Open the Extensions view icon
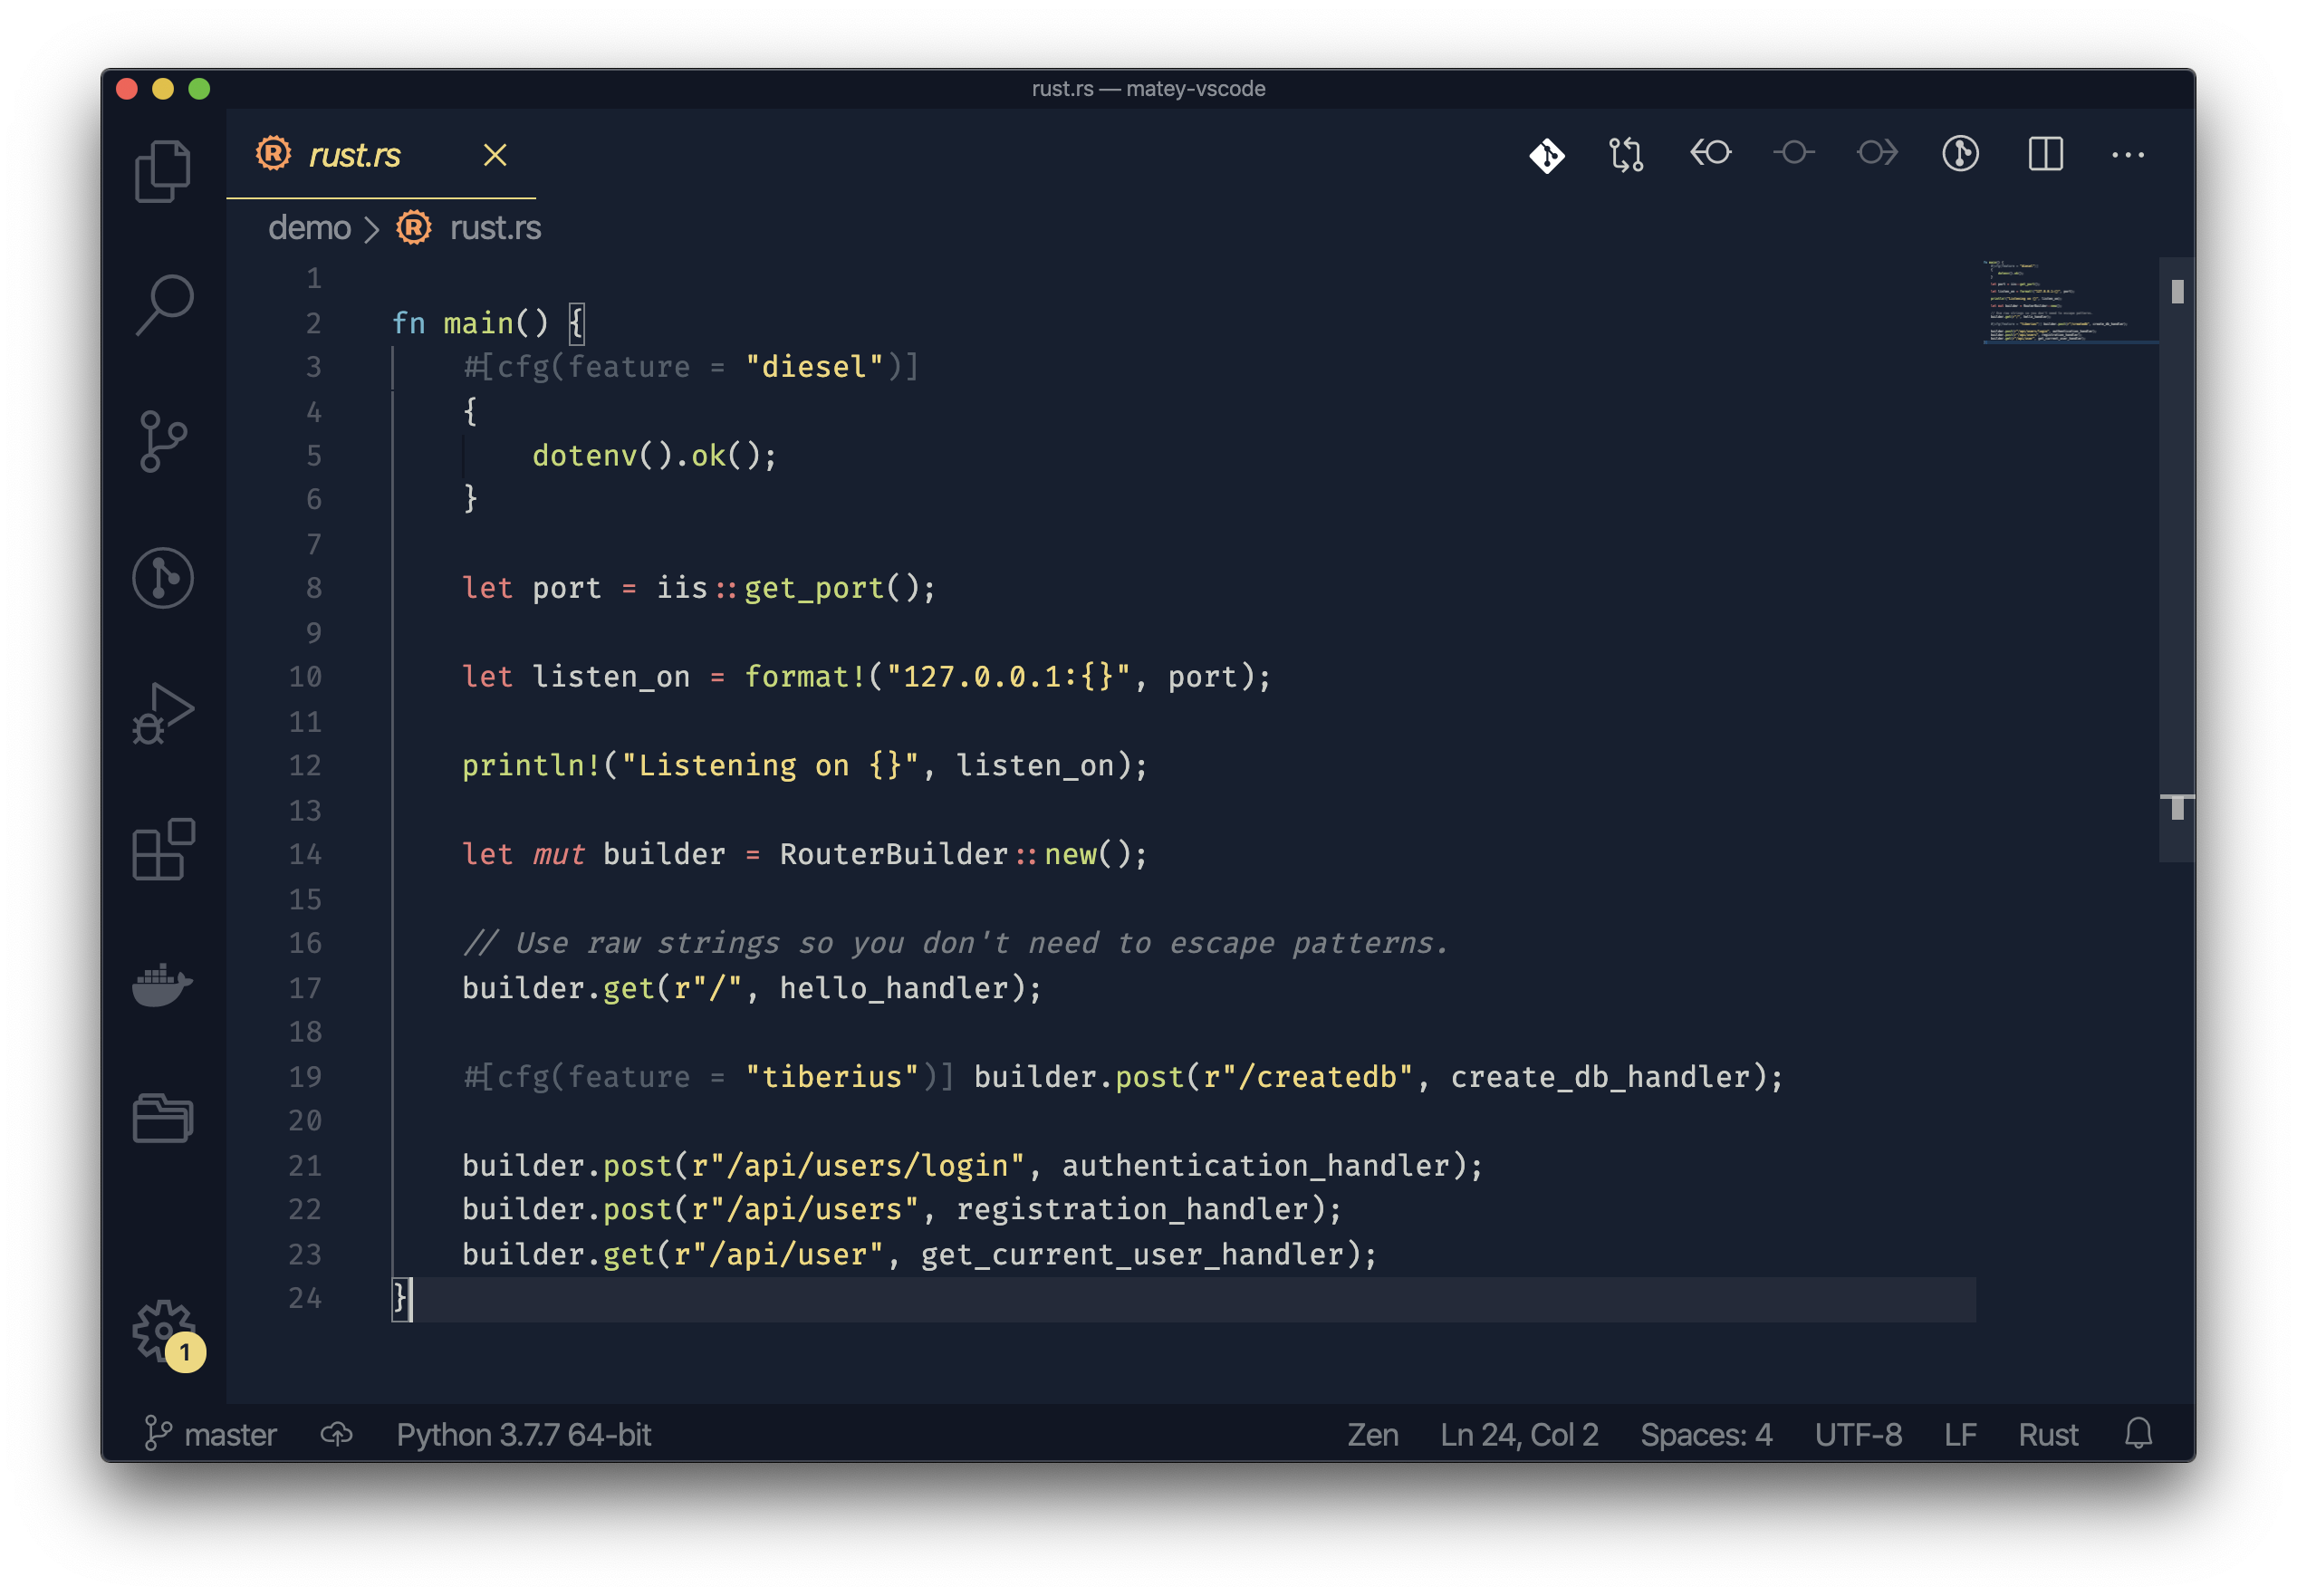This screenshot has height=1596, width=2297. click(x=163, y=849)
